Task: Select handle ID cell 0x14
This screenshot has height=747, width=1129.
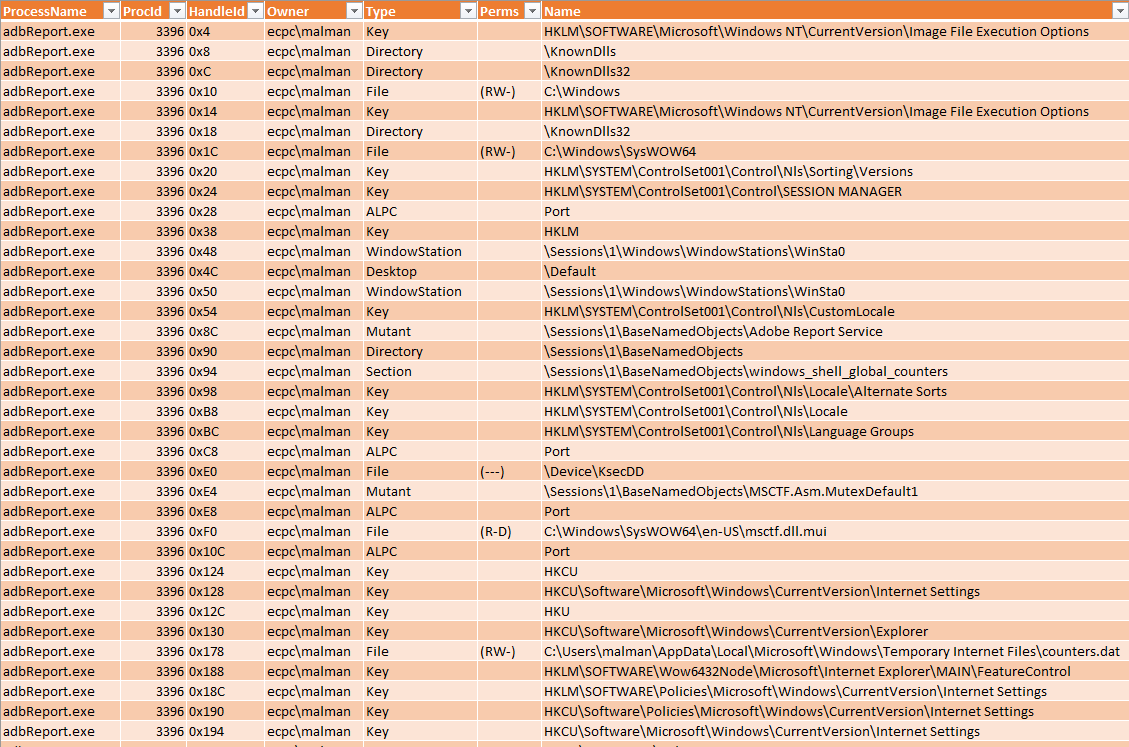Action: click(x=225, y=112)
